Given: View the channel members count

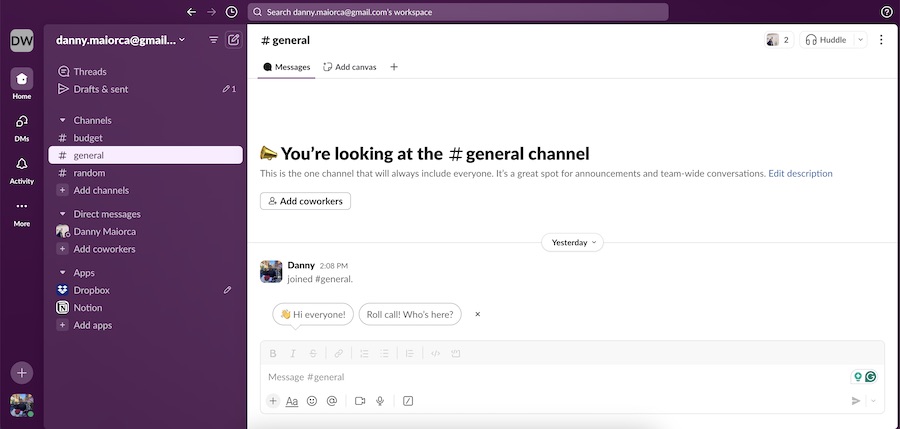Looking at the screenshot, I should pyautogui.click(x=779, y=40).
